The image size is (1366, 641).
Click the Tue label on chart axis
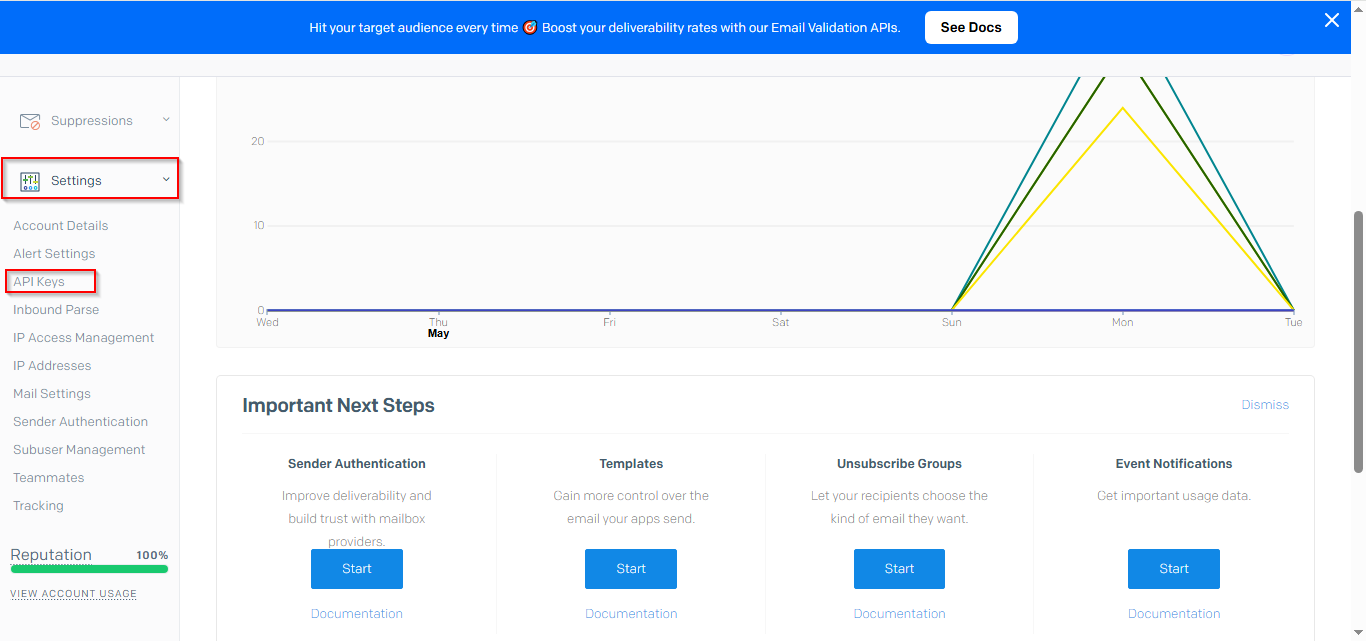[1294, 322]
